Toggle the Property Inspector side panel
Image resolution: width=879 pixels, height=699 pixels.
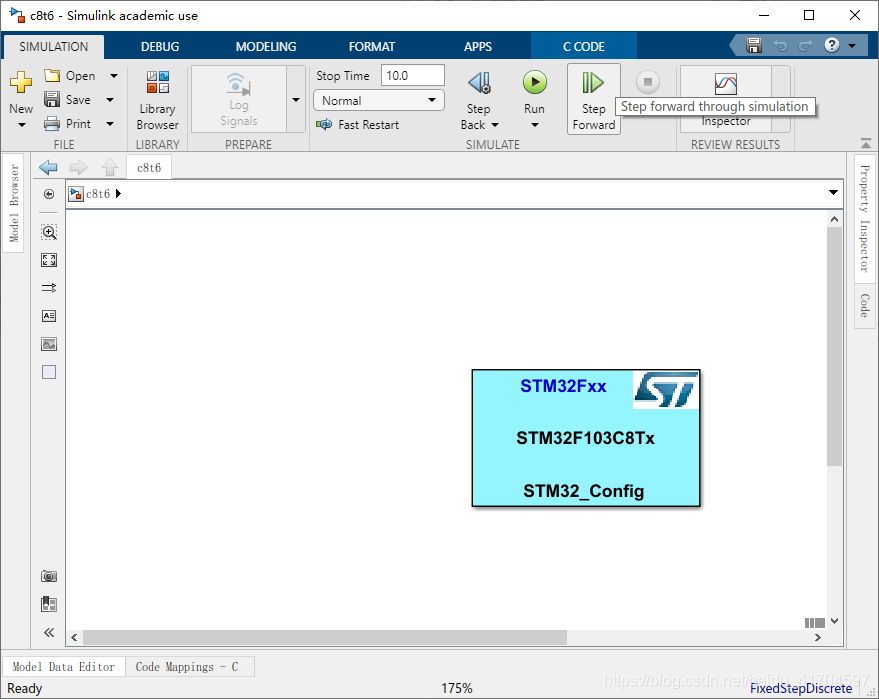(865, 217)
